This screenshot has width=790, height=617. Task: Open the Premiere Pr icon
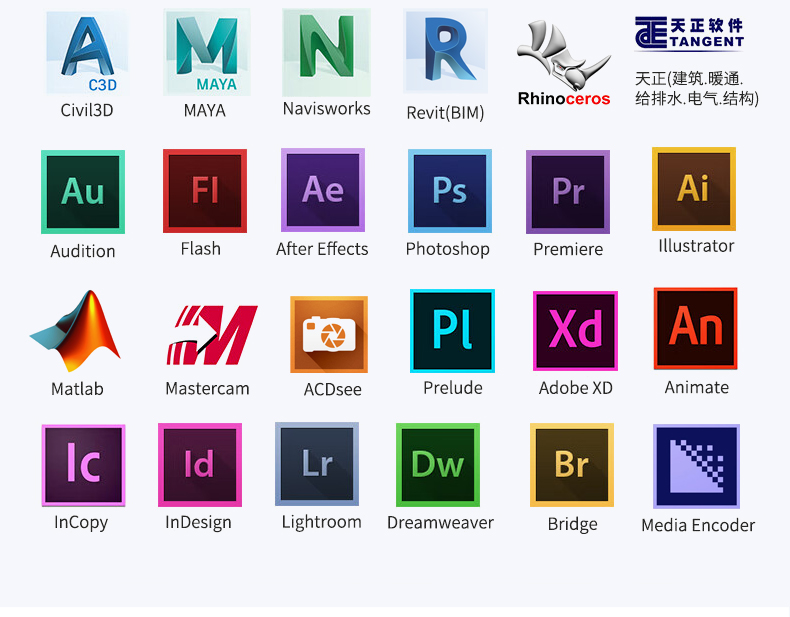click(568, 192)
